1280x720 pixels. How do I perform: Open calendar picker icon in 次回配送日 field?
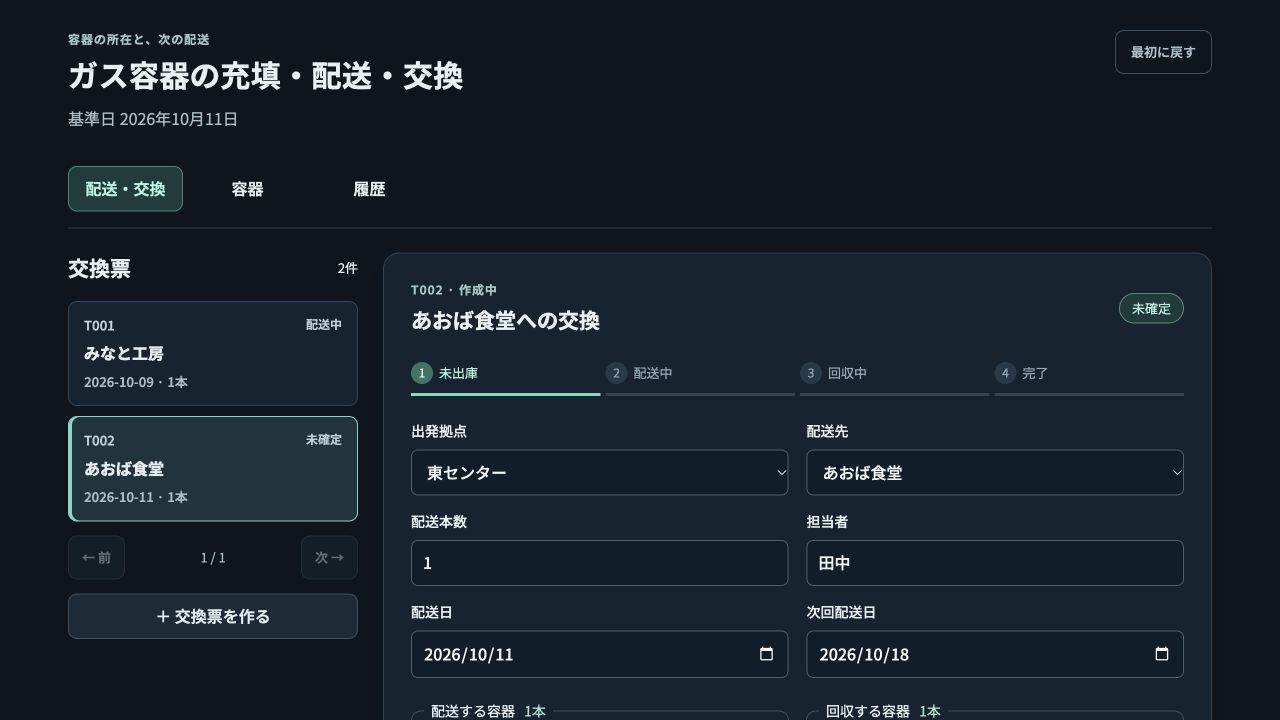[1162, 654]
